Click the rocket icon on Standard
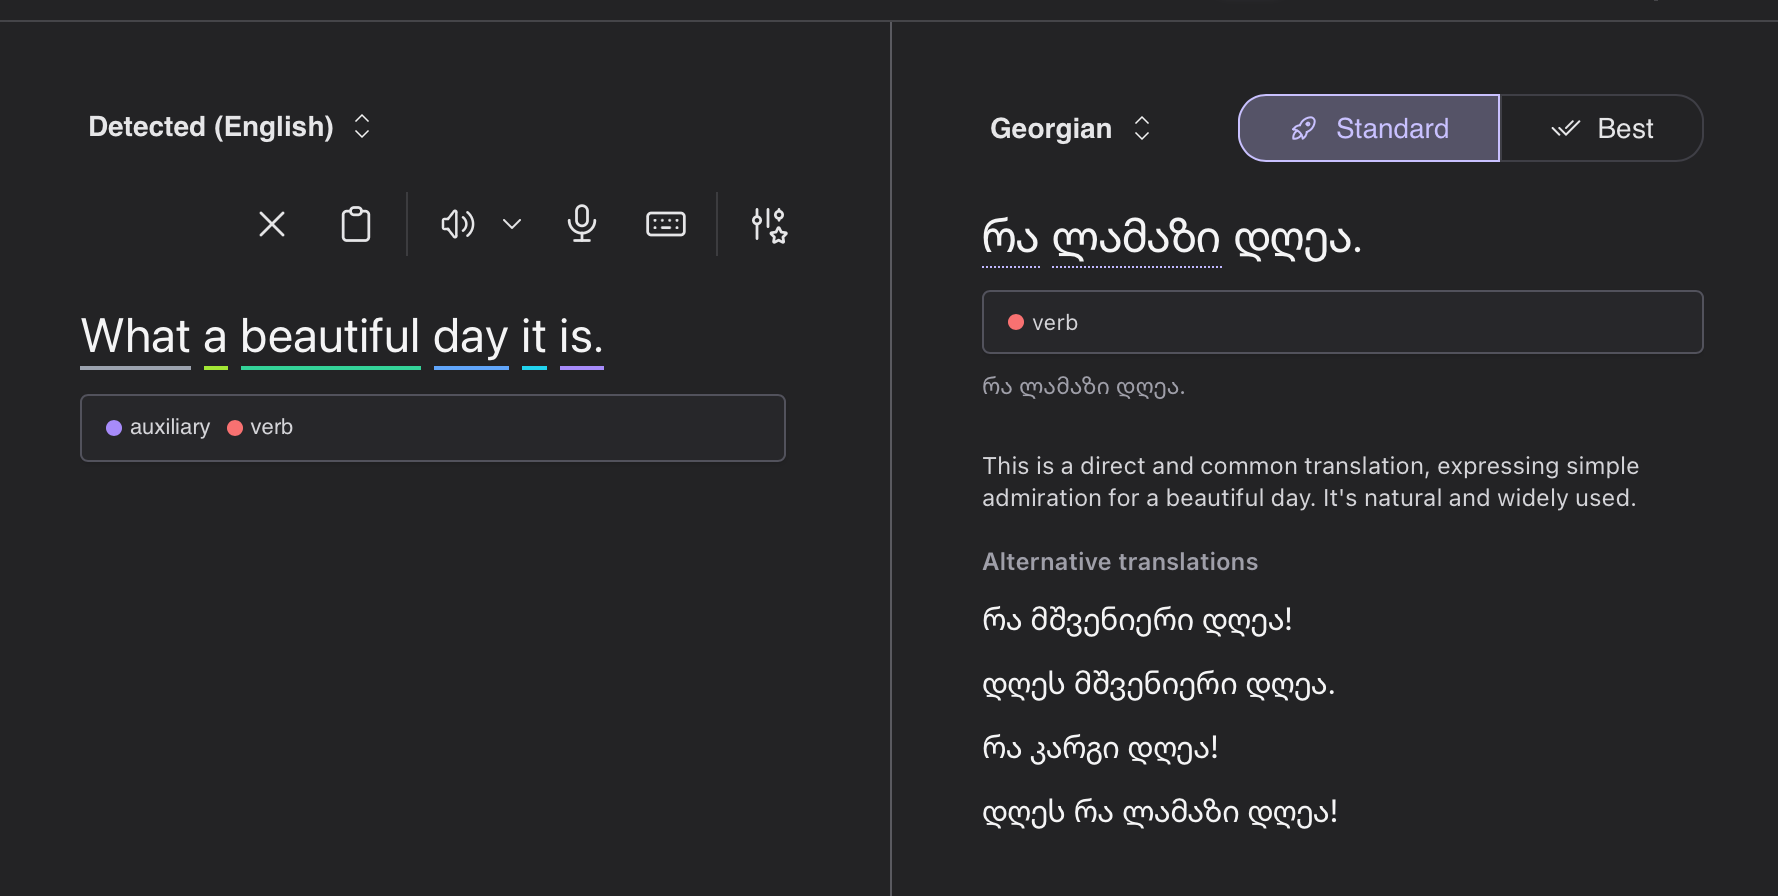Viewport: 1778px width, 896px height. click(x=1303, y=128)
